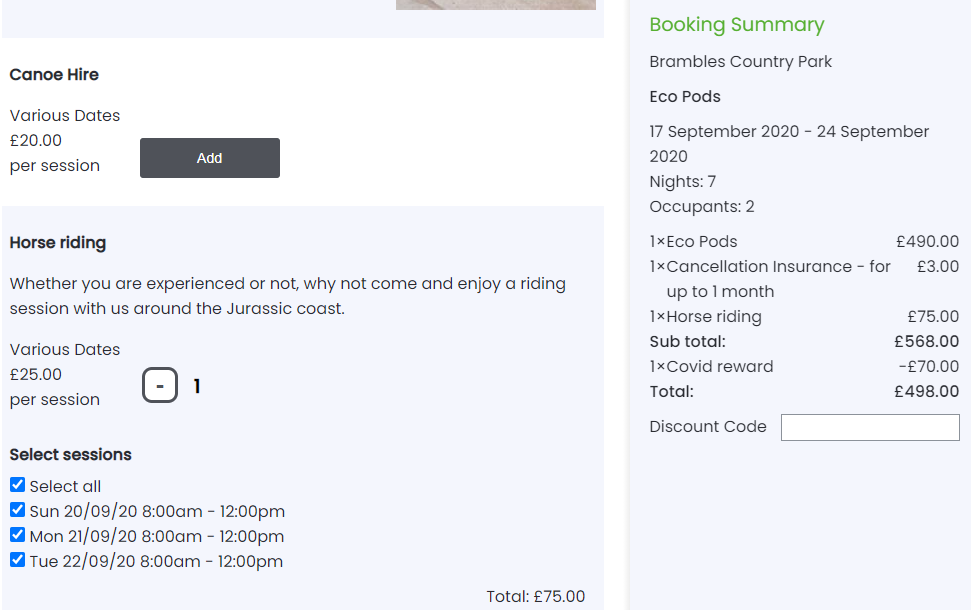
Task: Click the Horse riding quantity number 1
Action: tap(197, 386)
